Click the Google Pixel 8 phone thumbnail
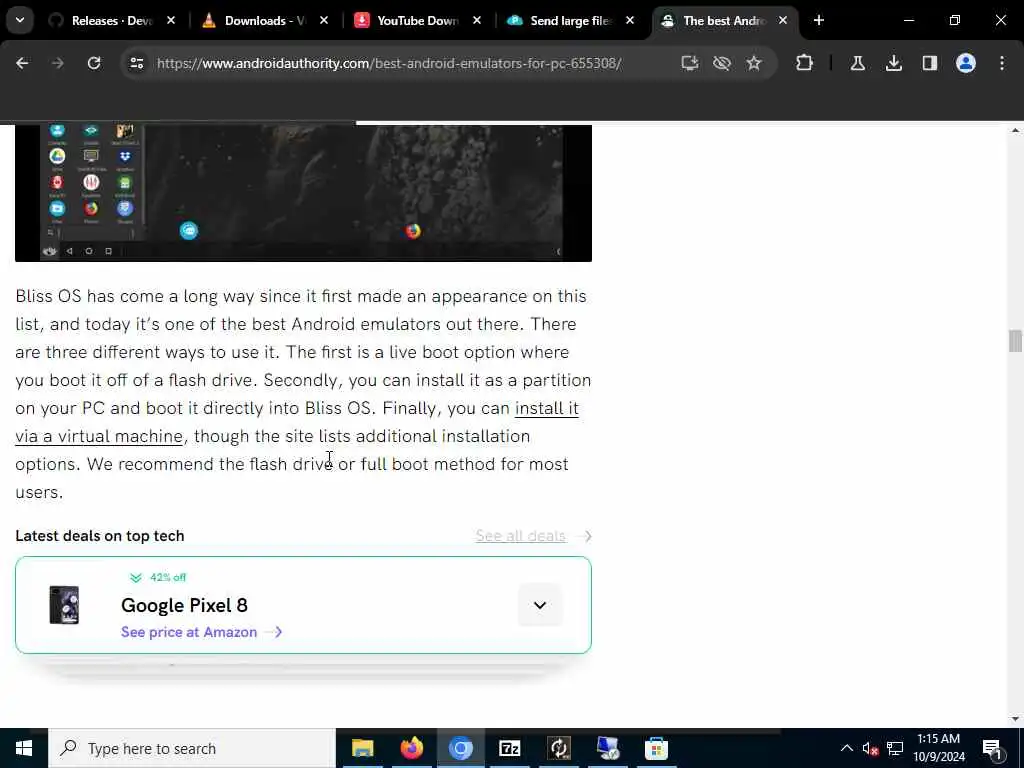1024x768 pixels. pos(64,605)
